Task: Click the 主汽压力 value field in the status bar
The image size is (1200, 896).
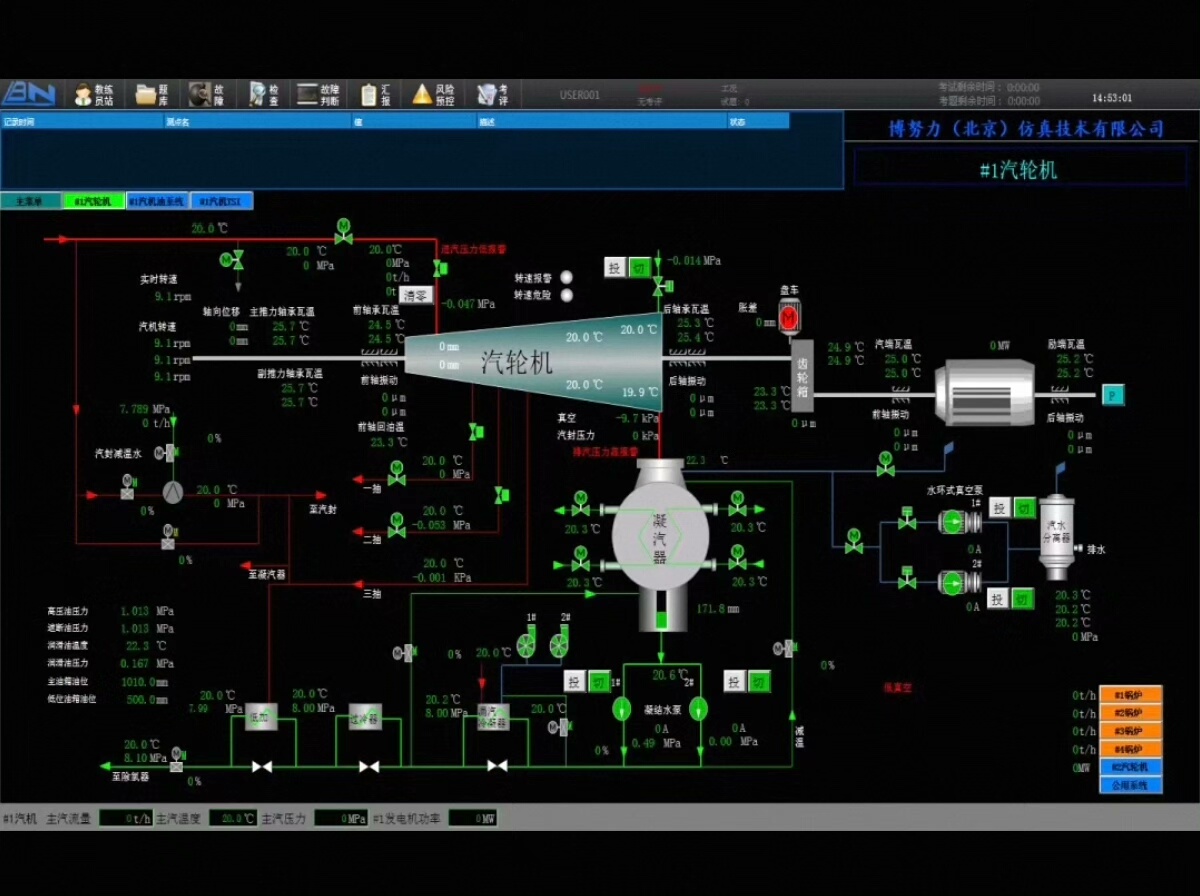Action: pyautogui.click(x=341, y=818)
